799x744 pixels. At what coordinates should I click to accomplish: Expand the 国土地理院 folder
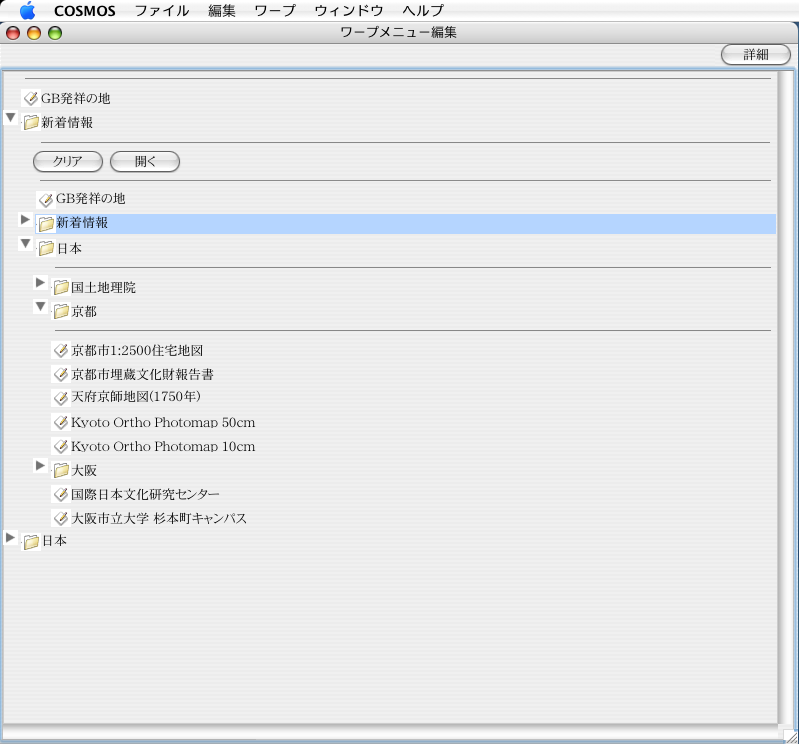tap(40, 282)
